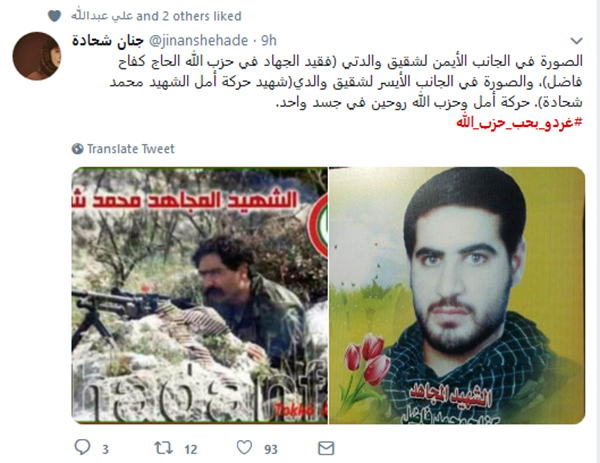Click the bold Arabic display name
600x463 pixels.
(x=108, y=40)
